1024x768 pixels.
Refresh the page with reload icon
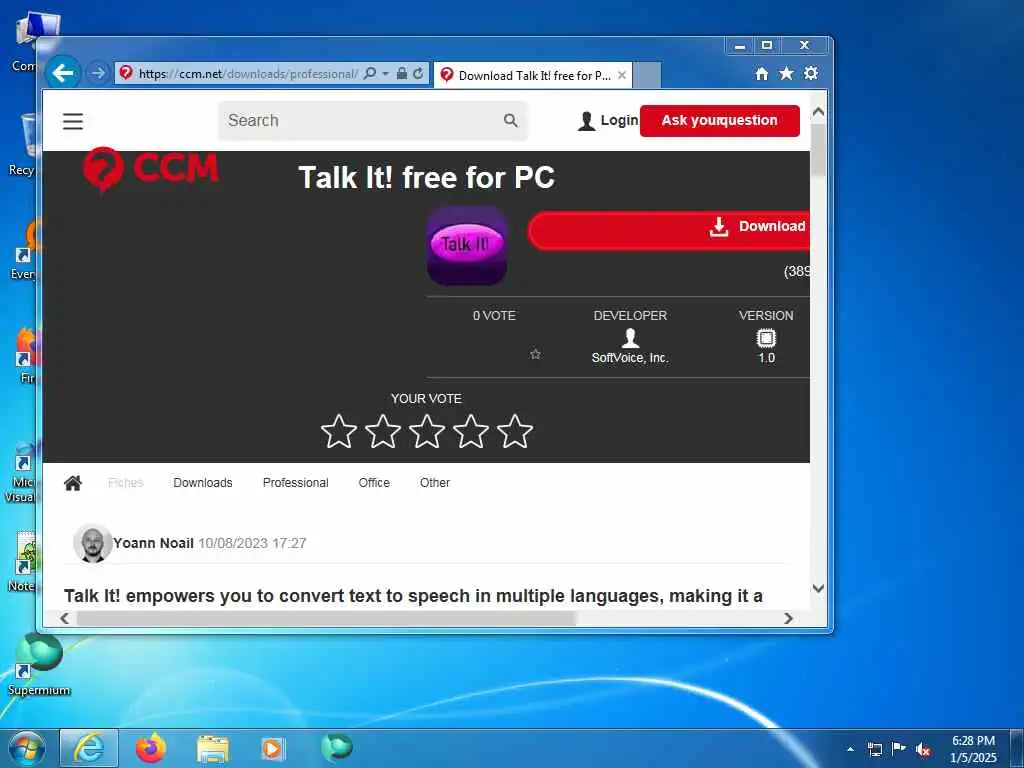tap(418, 73)
